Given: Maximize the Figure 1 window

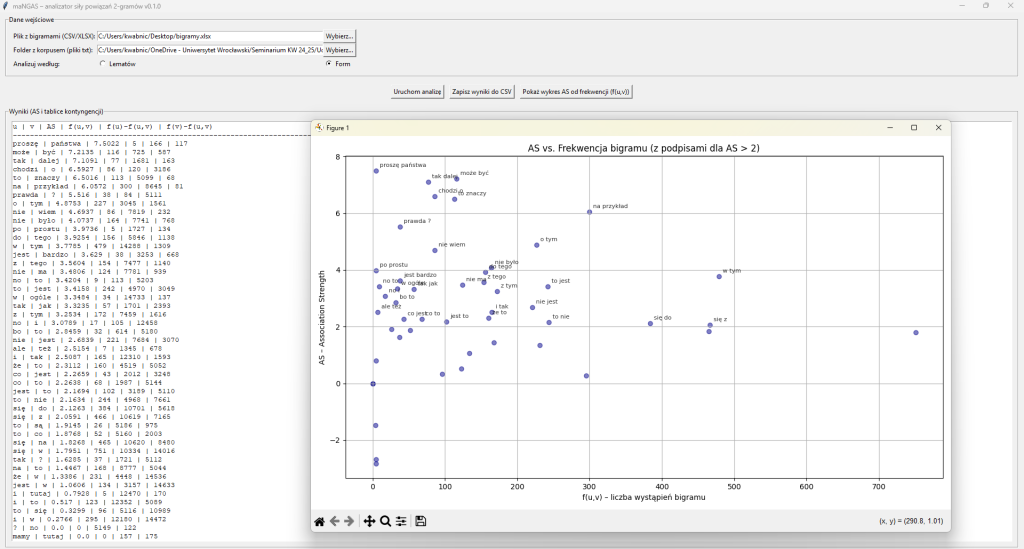Looking at the screenshot, I should point(914,127).
